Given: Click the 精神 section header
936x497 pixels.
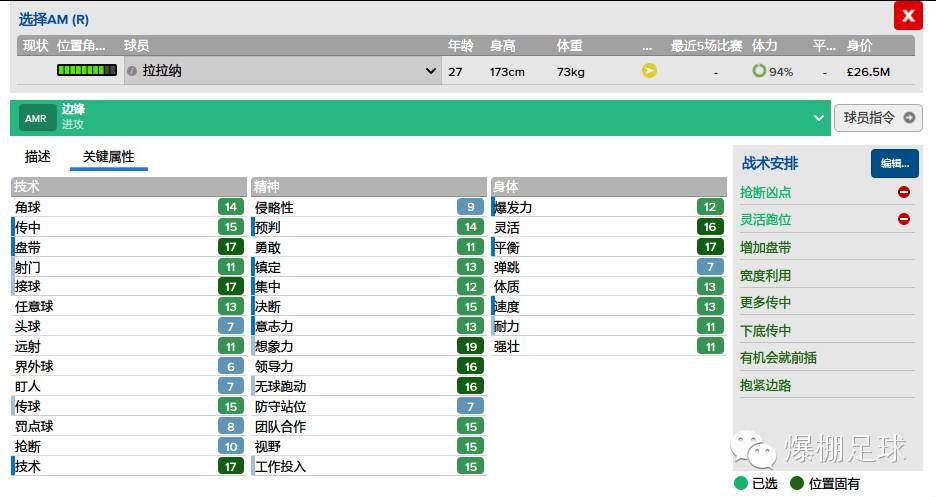Looking at the screenshot, I should 368,186.
